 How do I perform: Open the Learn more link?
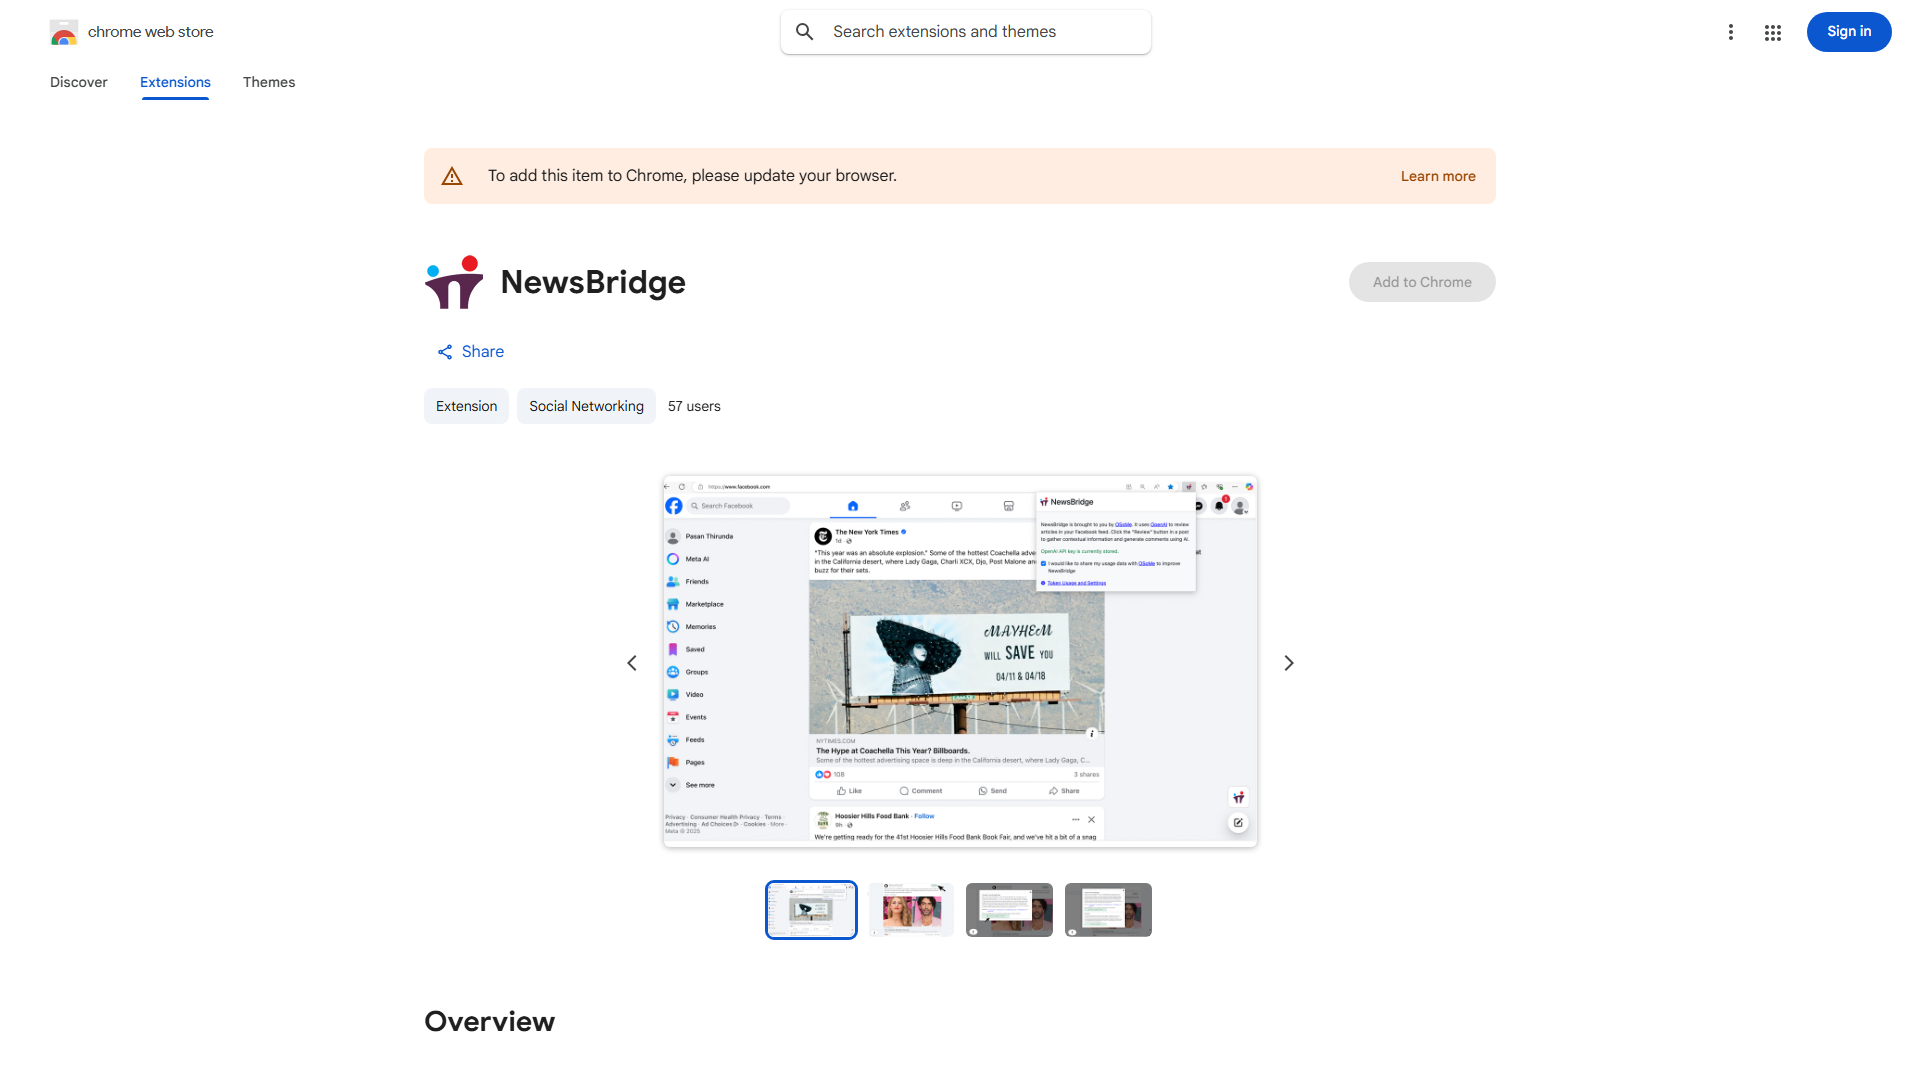(x=1437, y=176)
